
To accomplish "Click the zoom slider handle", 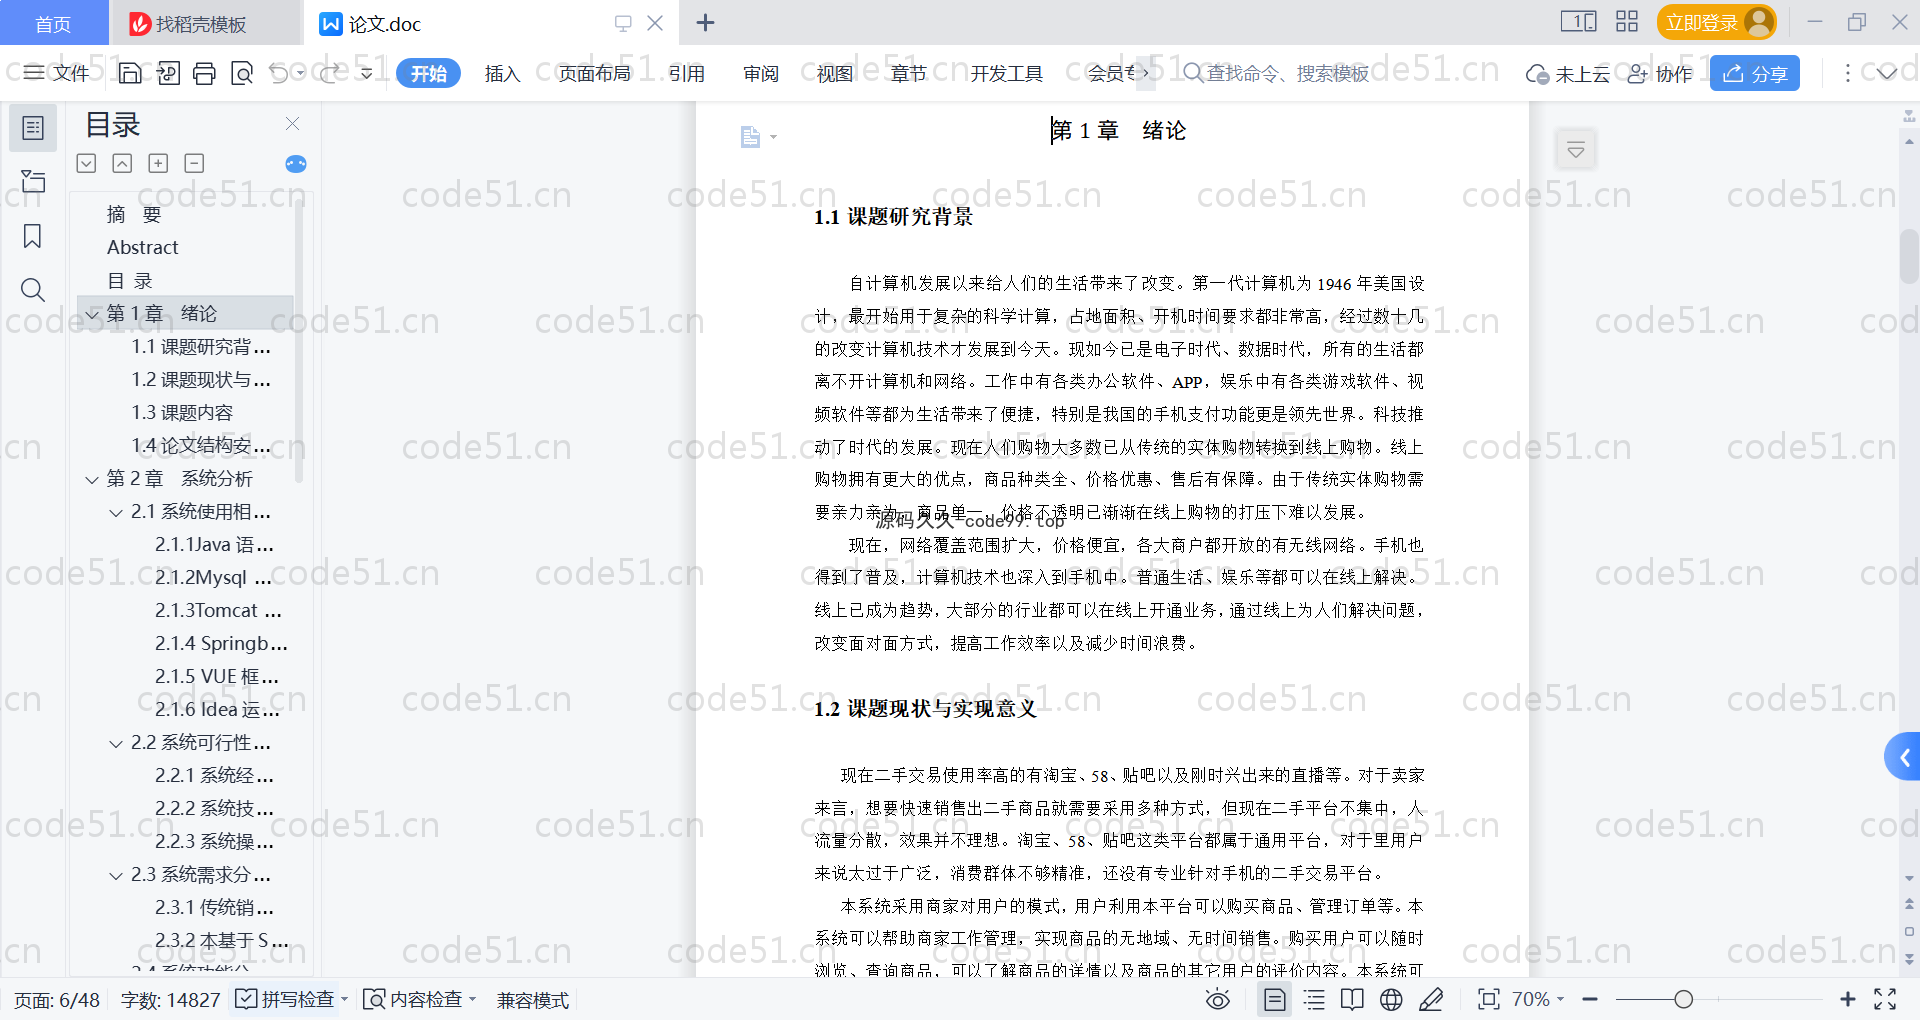I will (x=1684, y=999).
